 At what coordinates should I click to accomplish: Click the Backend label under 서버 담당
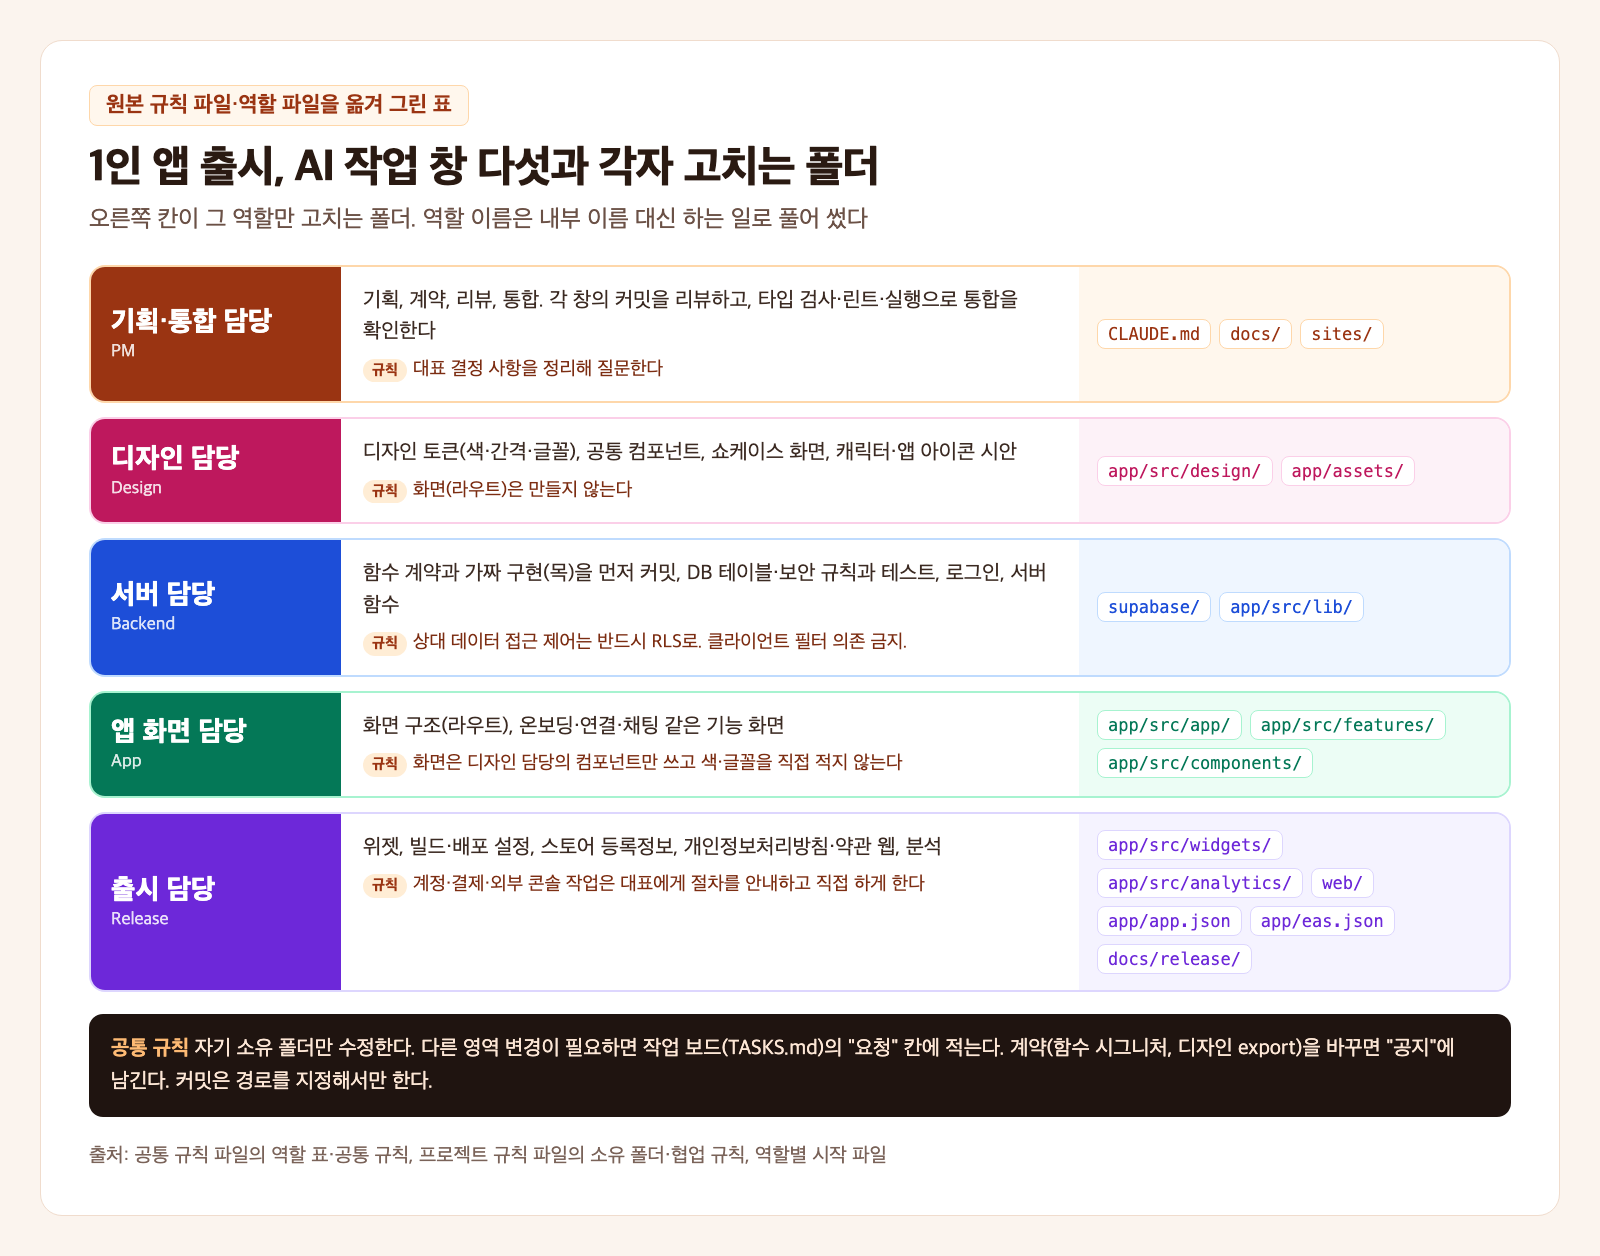143,623
